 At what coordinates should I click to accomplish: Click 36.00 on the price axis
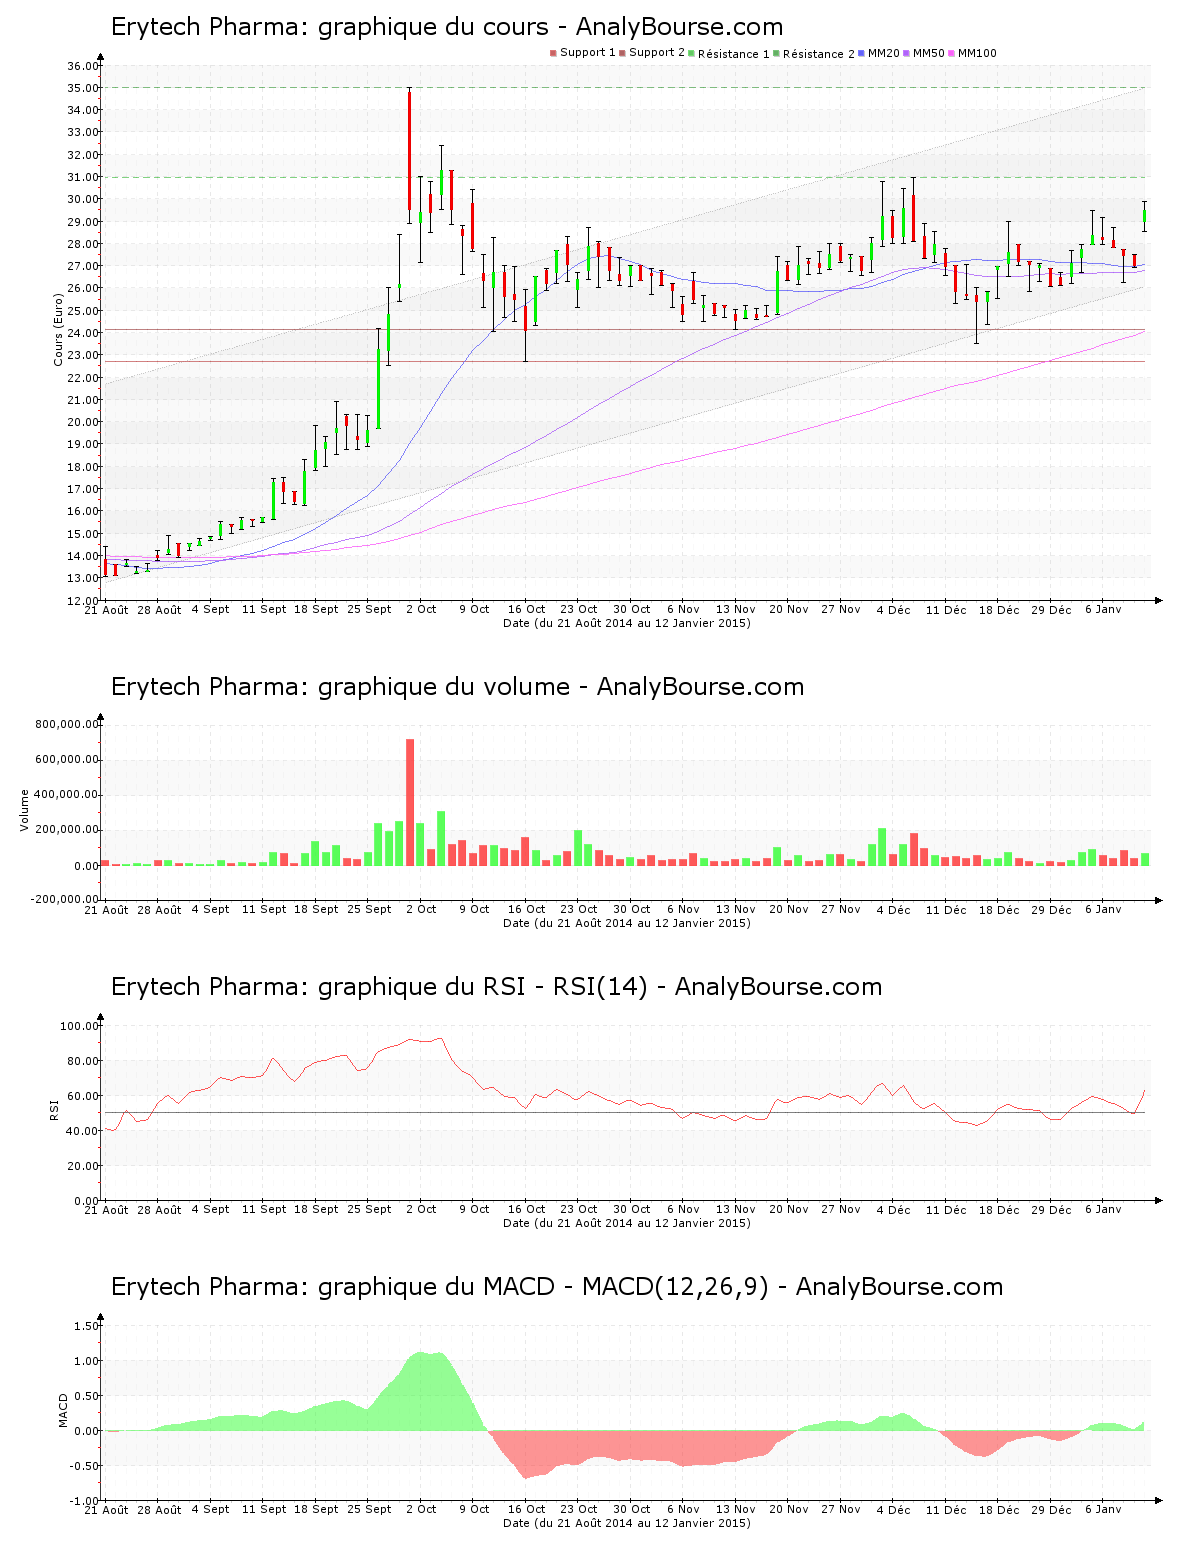[x=83, y=66]
